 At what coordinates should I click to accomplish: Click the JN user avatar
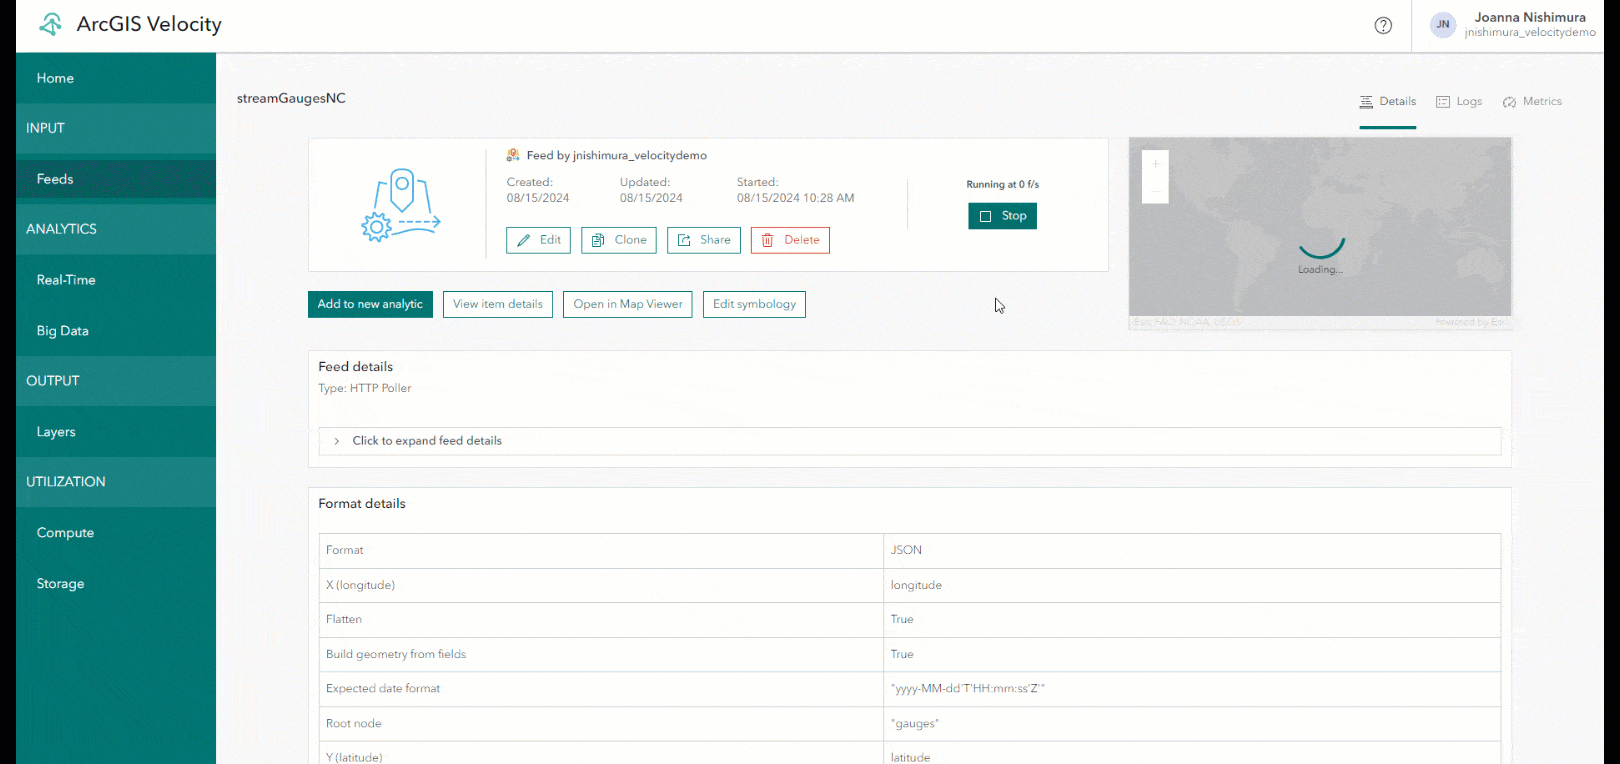coord(1442,25)
